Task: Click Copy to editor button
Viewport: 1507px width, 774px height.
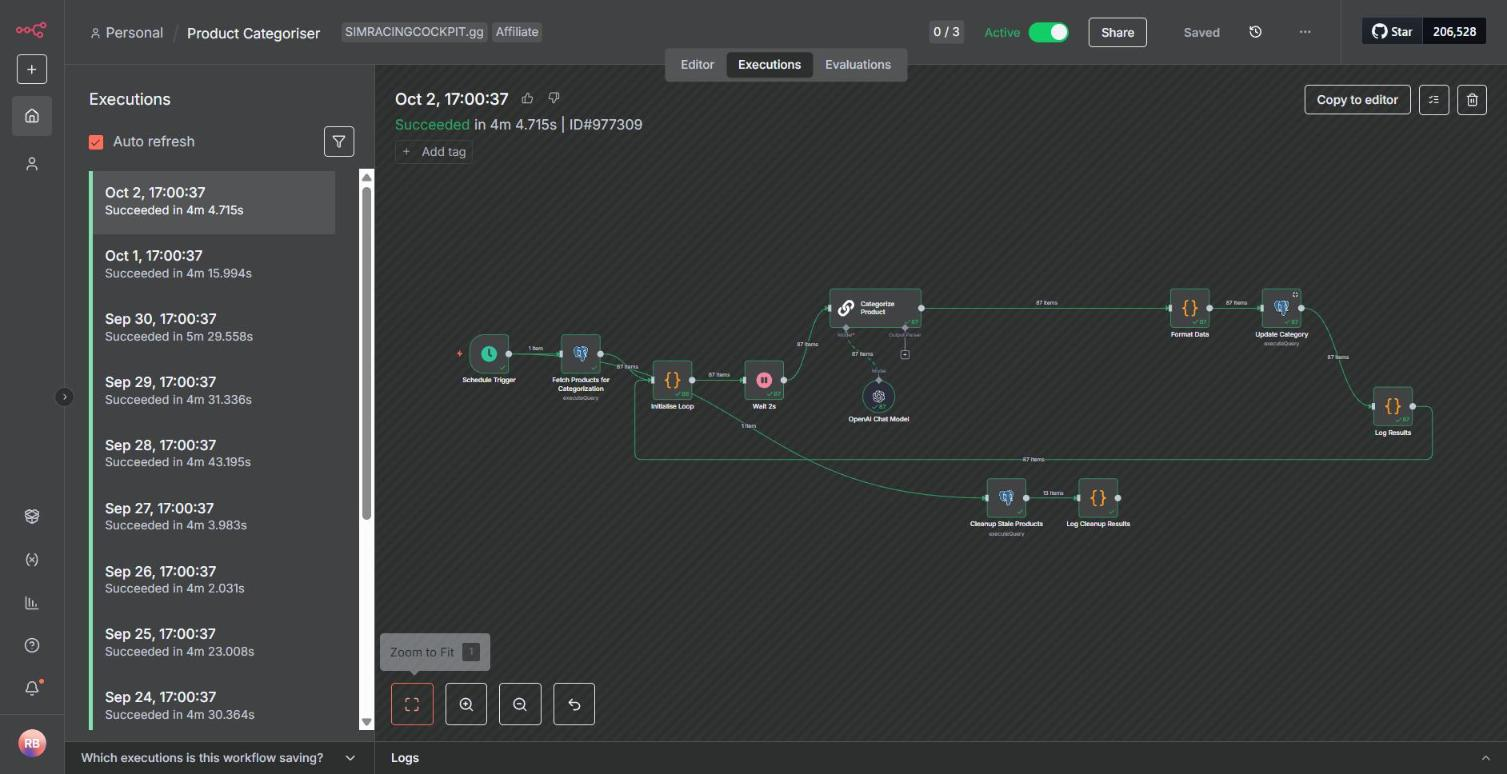Action: tap(1357, 99)
